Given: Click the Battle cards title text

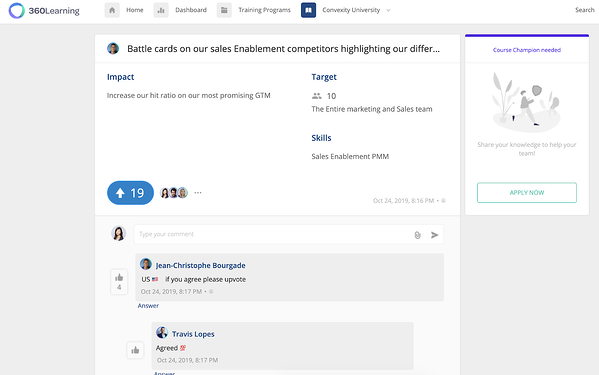Looking at the screenshot, I should pyautogui.click(x=283, y=49).
